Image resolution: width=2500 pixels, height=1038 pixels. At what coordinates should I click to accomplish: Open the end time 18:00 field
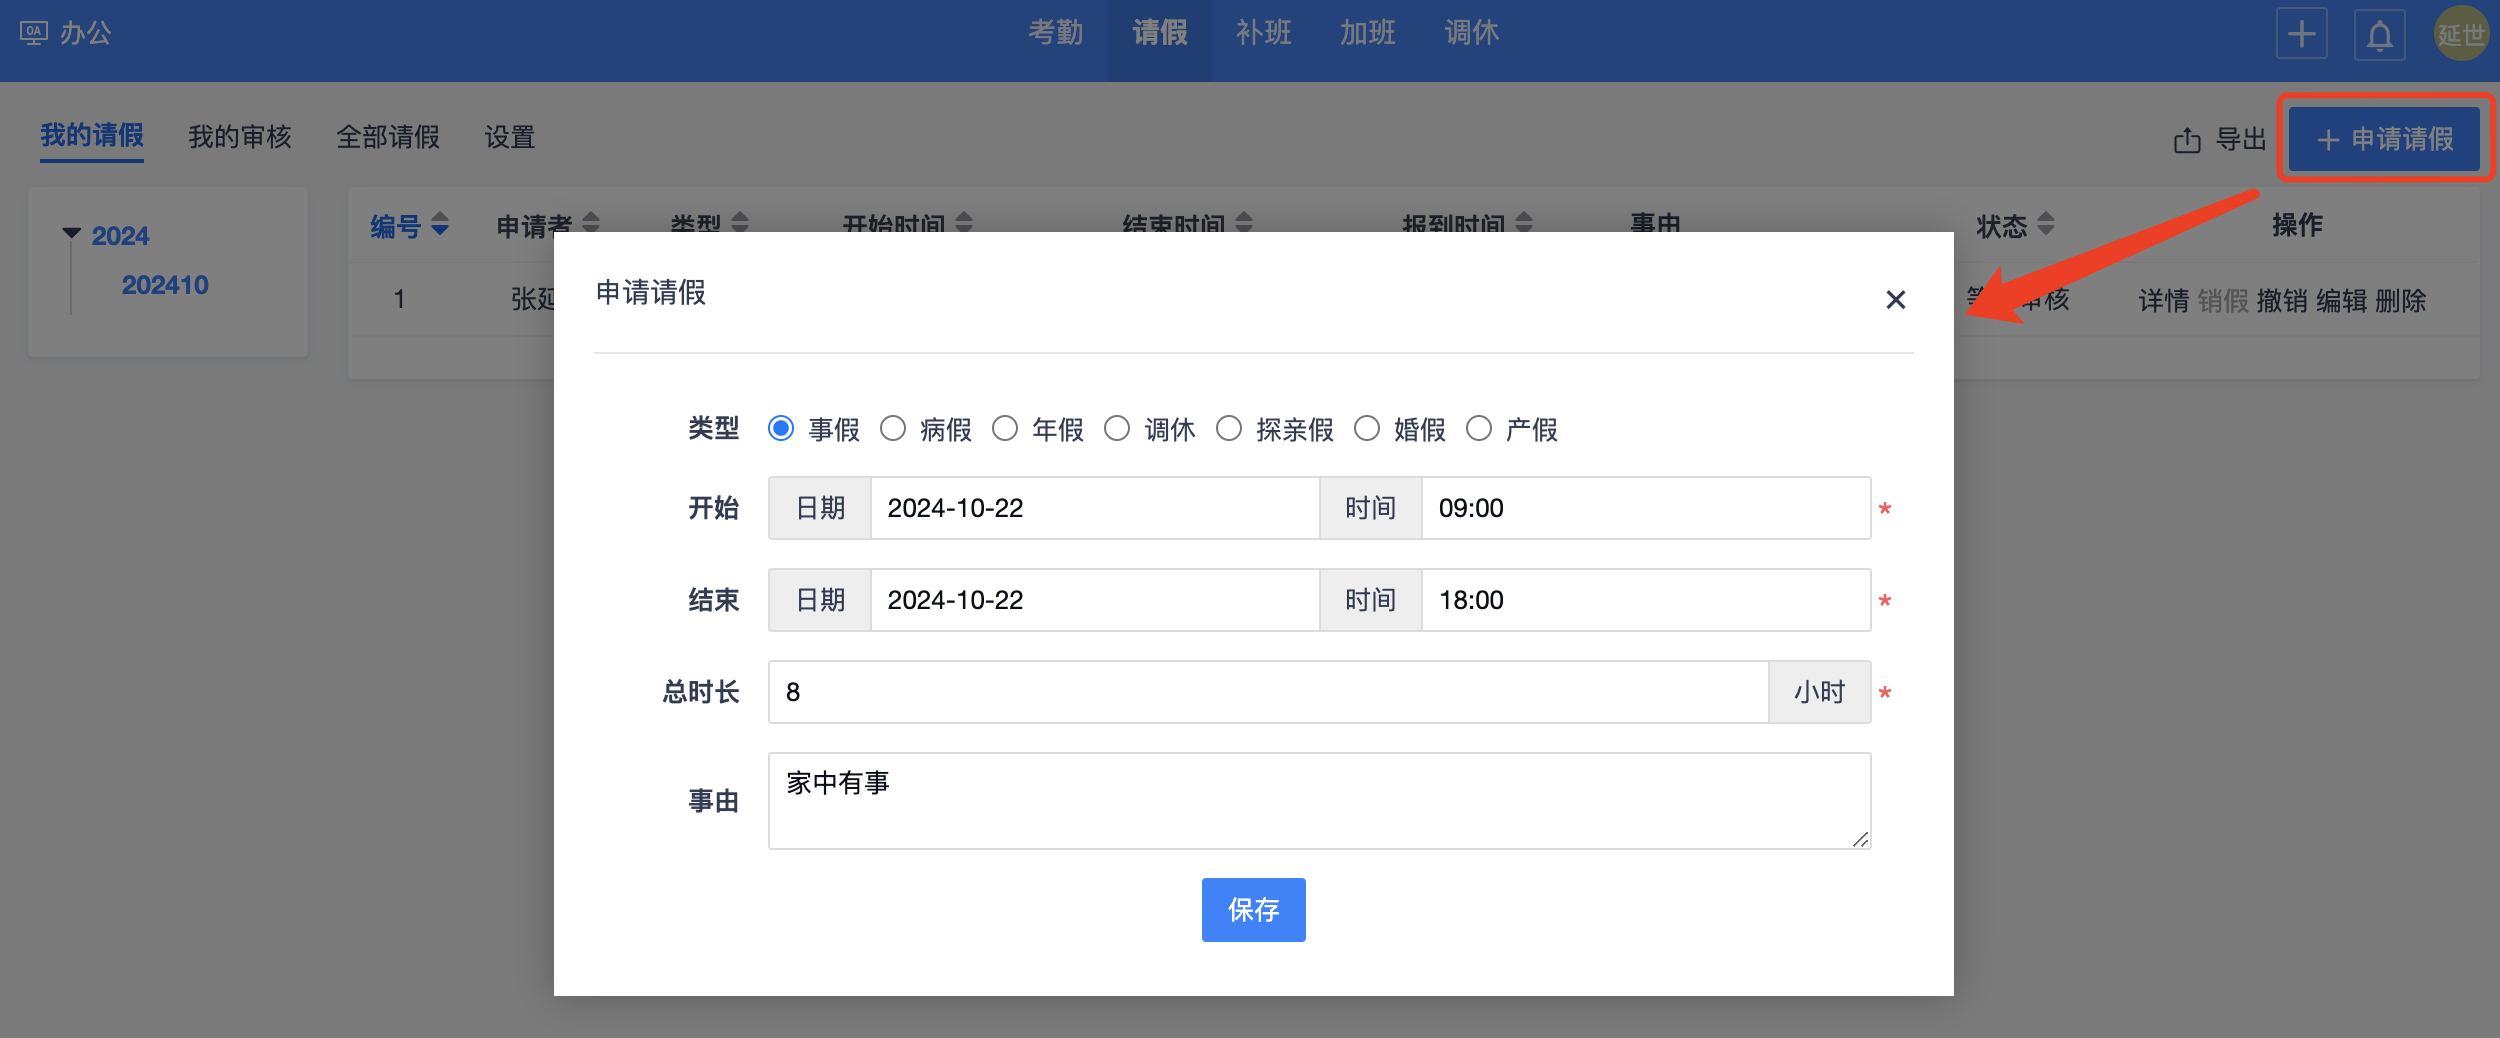(x=1644, y=600)
